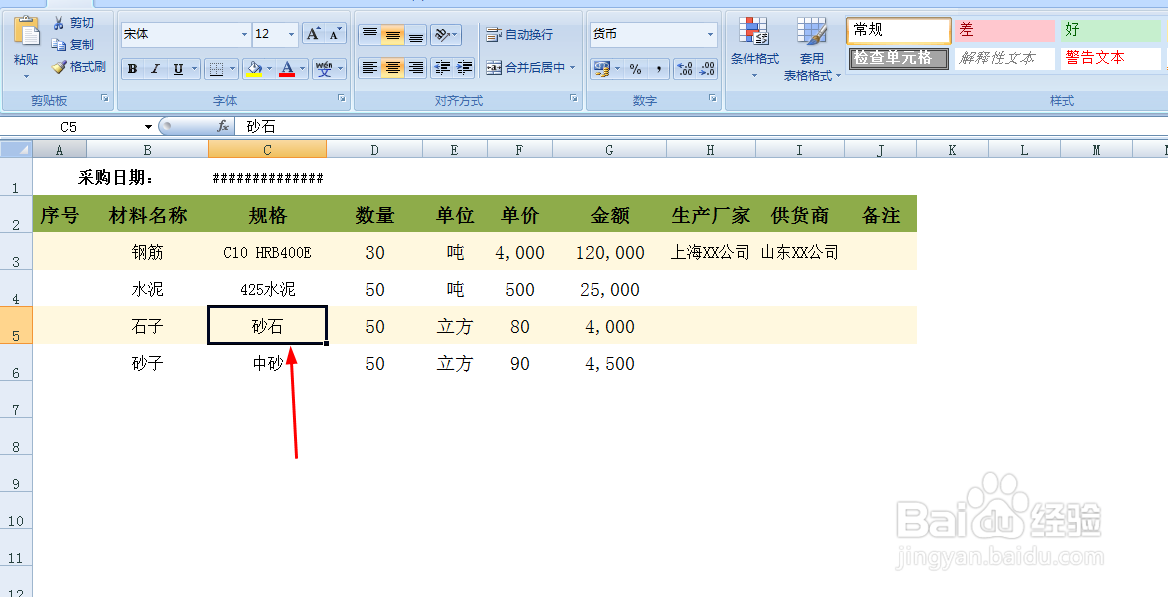Toggle bold formatting
The image size is (1168, 597).
(x=131, y=68)
